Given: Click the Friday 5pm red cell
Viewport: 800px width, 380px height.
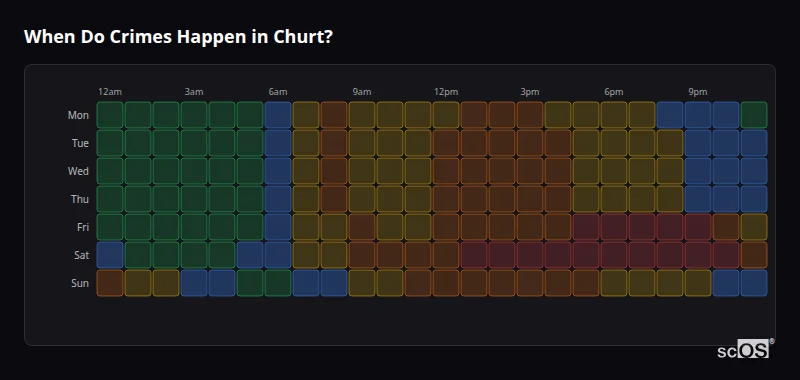Looking at the screenshot, I should (586, 227).
